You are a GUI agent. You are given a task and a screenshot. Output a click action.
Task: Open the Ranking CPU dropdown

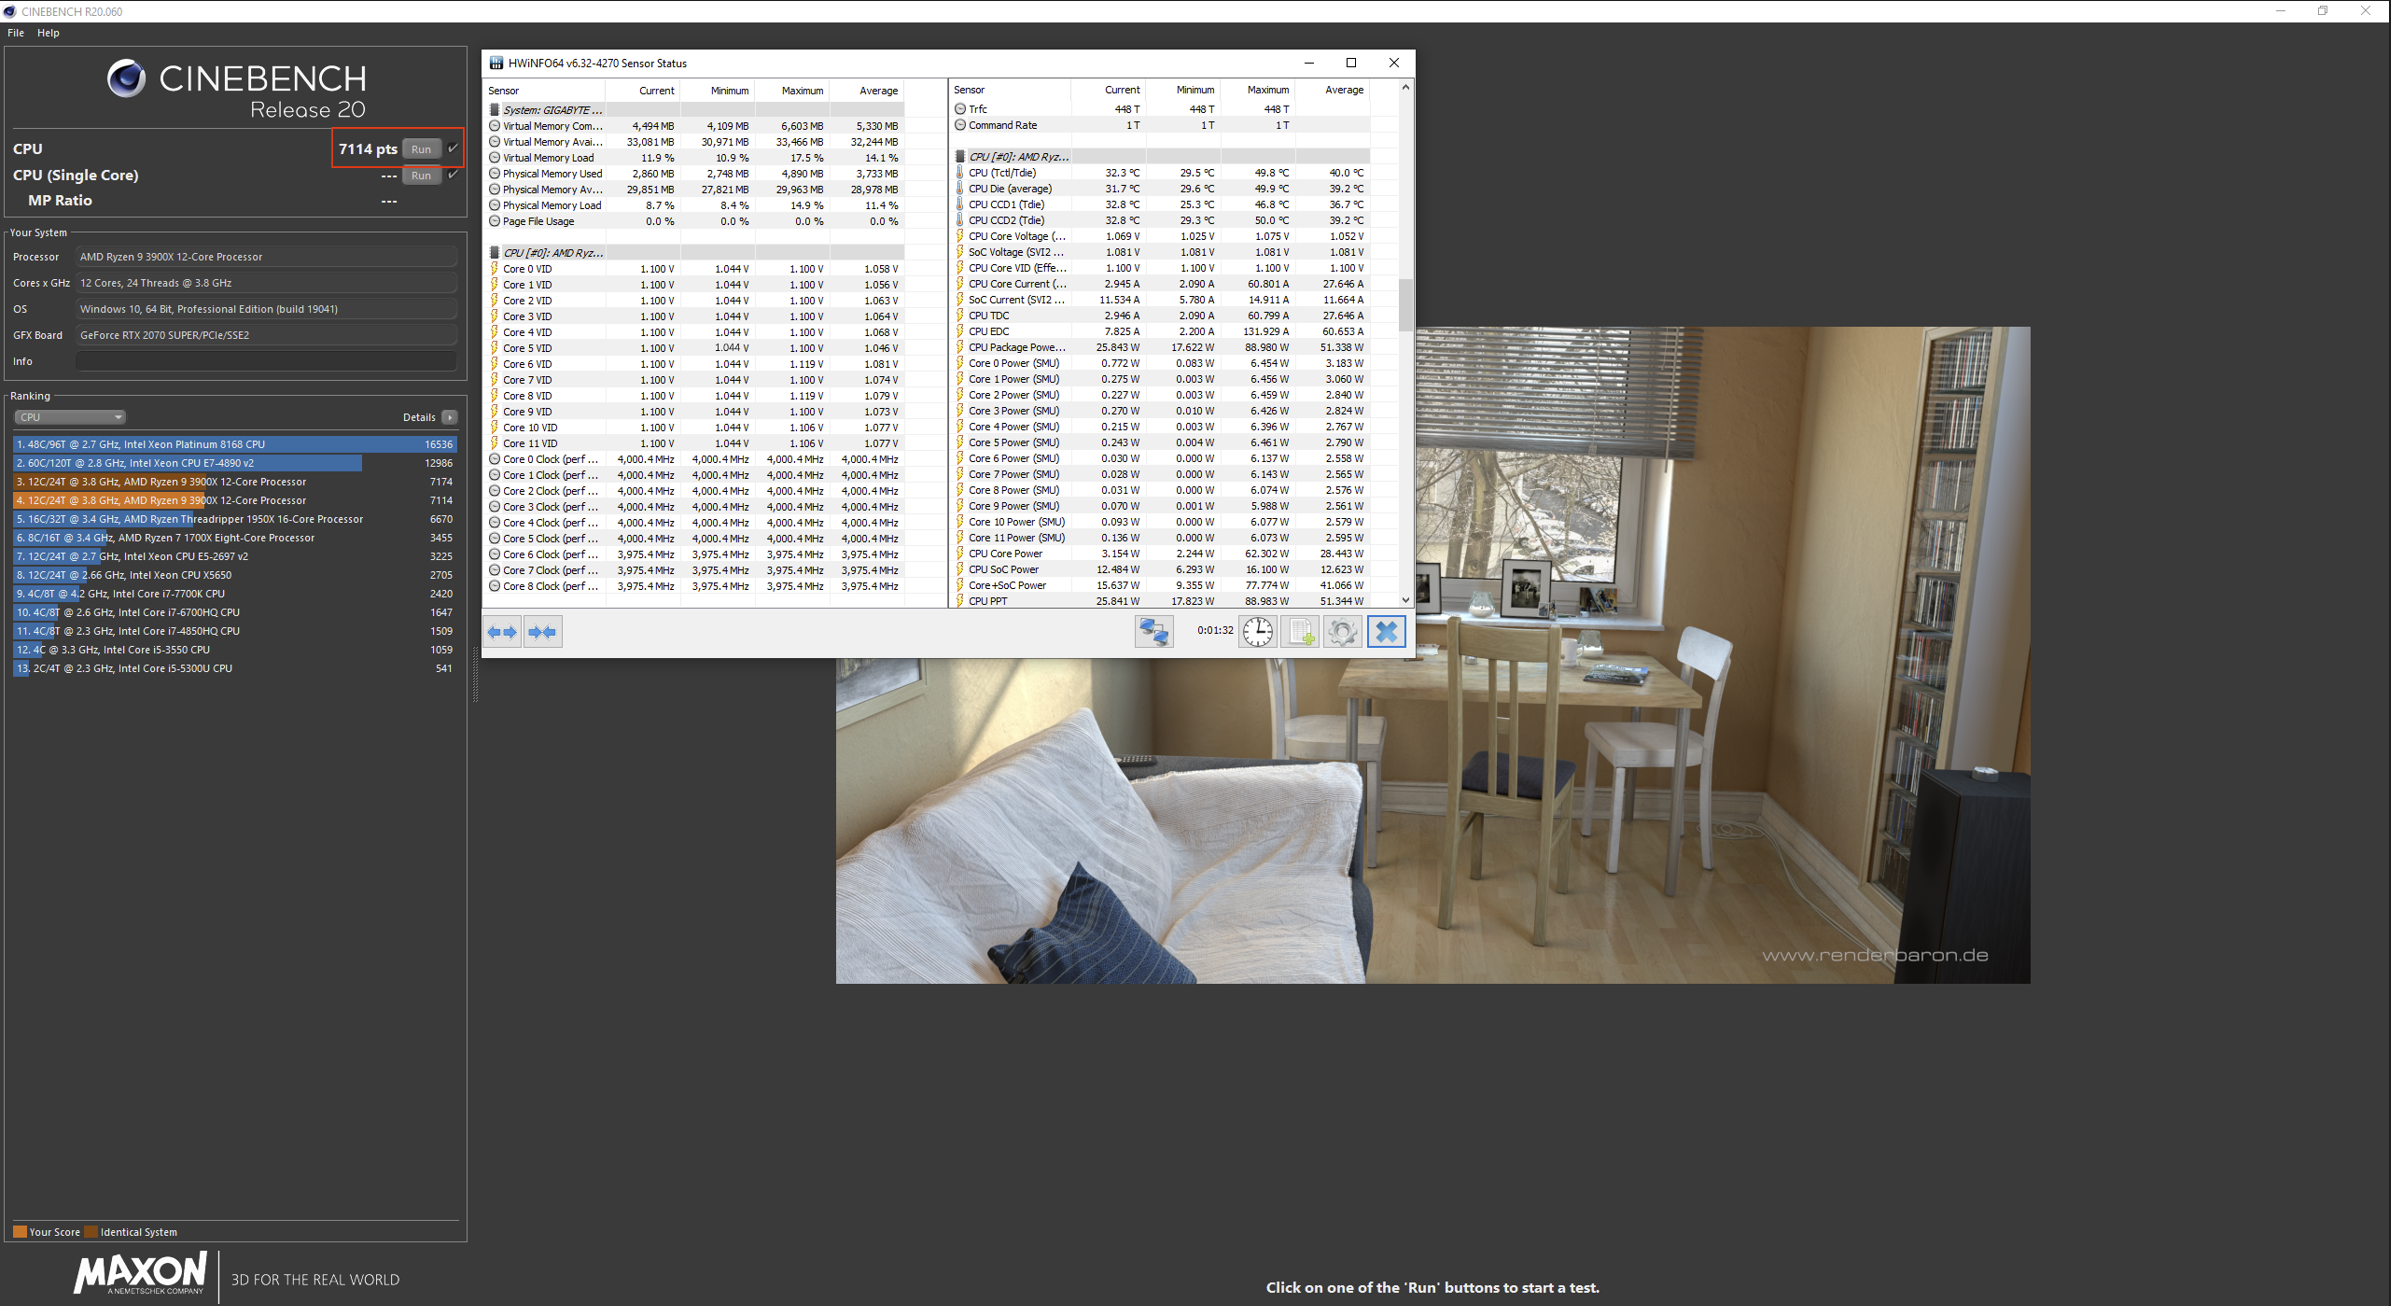click(69, 417)
